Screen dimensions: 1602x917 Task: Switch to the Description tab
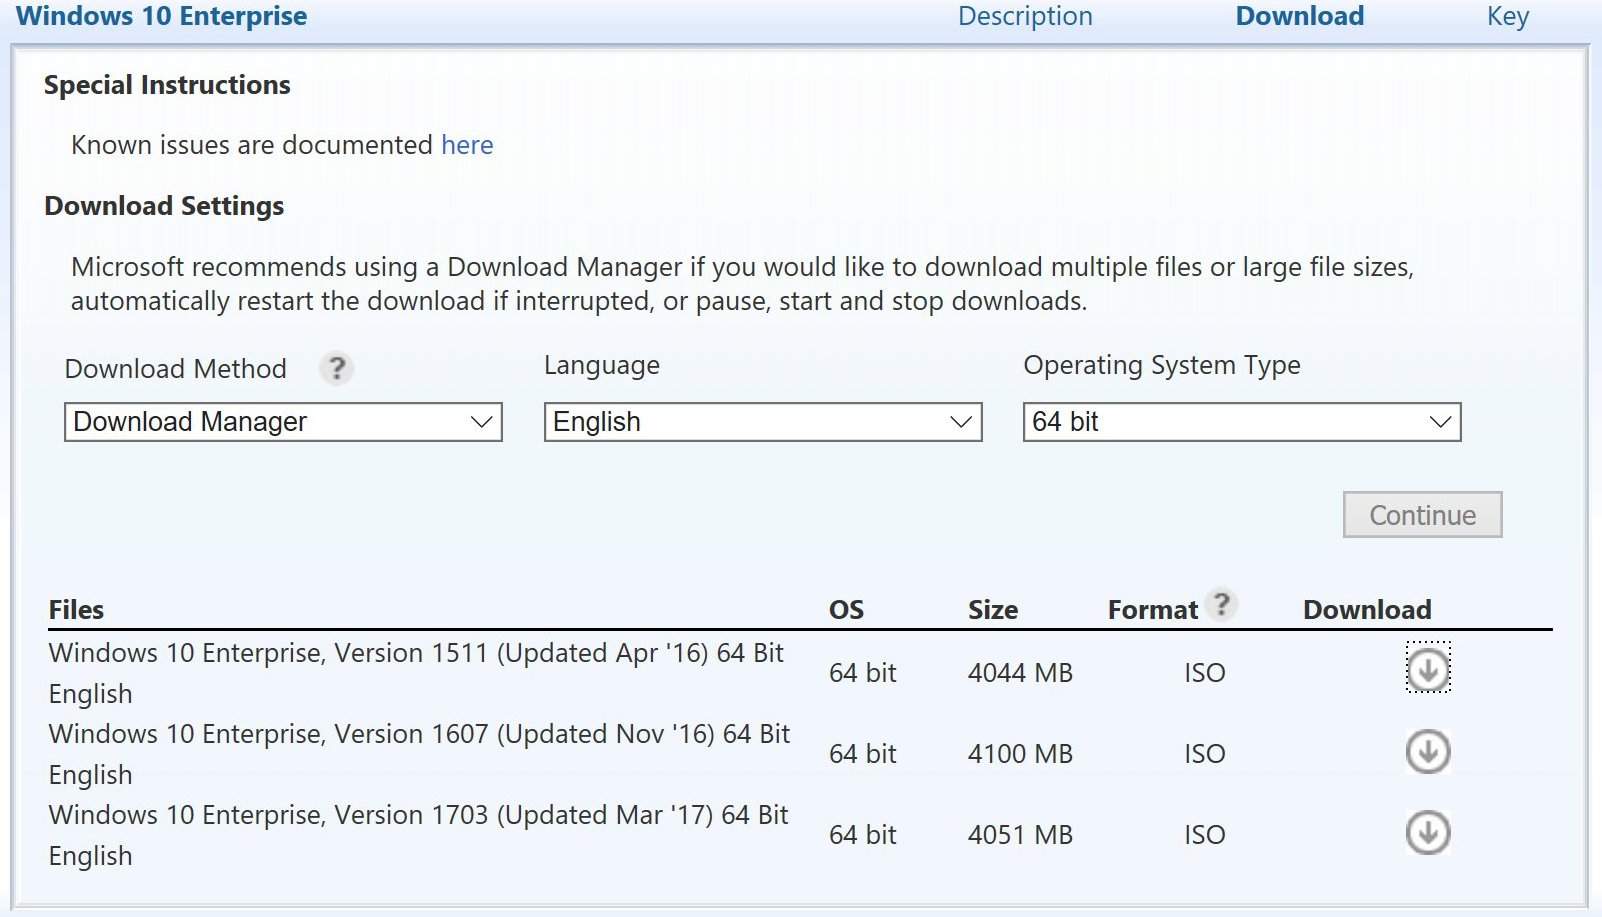(x=1025, y=16)
